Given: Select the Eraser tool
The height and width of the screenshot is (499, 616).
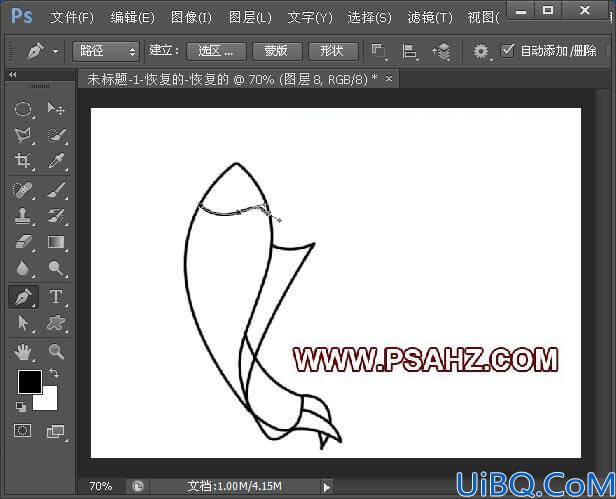Looking at the screenshot, I should 23,242.
